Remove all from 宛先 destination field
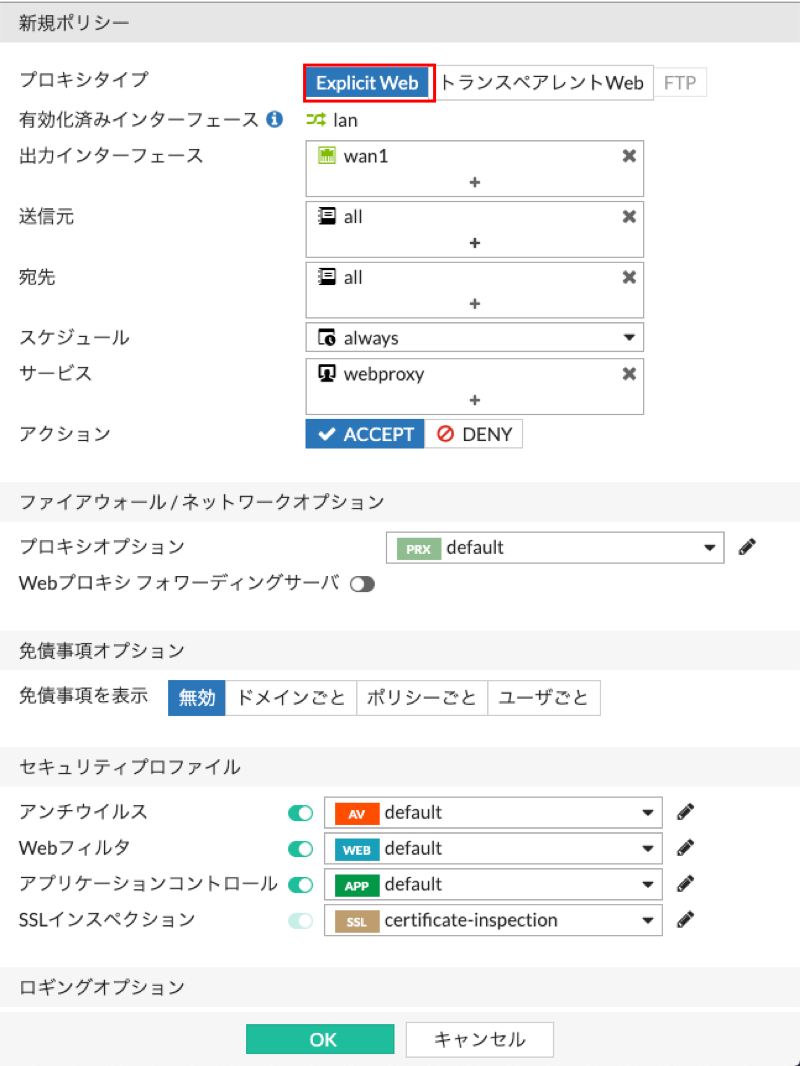Image resolution: width=800 pixels, height=1066 pixels. [629, 277]
